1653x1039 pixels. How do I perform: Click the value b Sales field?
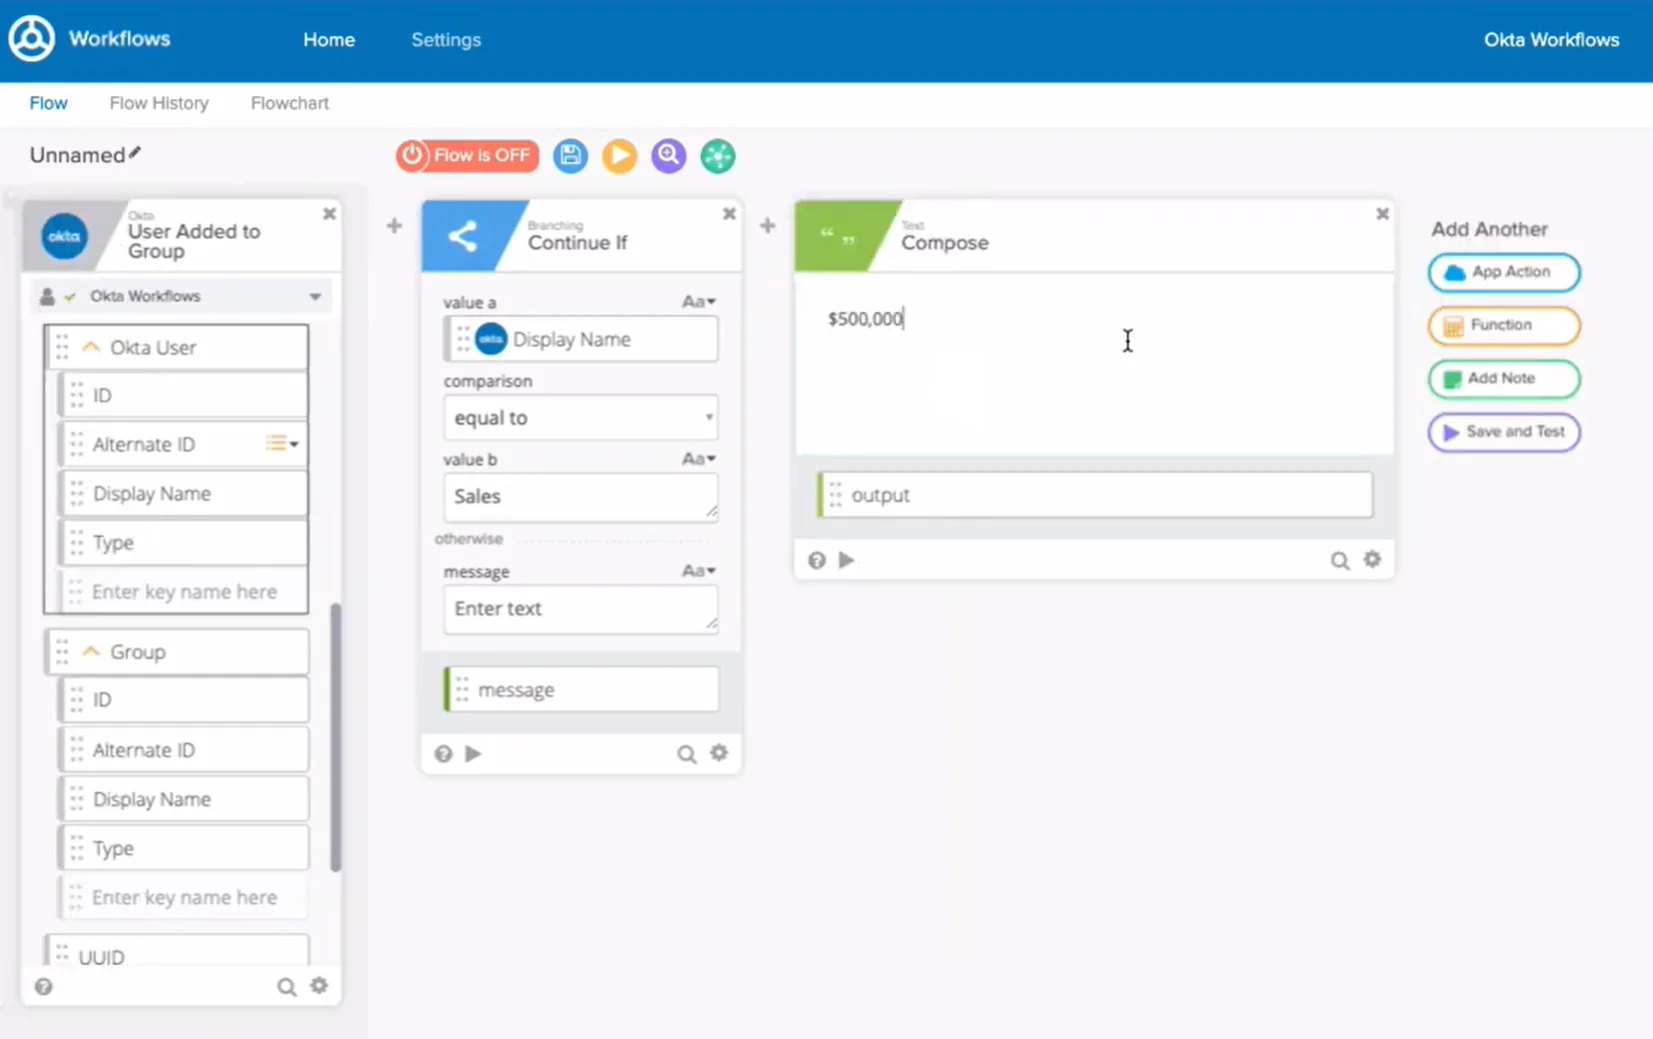click(580, 496)
